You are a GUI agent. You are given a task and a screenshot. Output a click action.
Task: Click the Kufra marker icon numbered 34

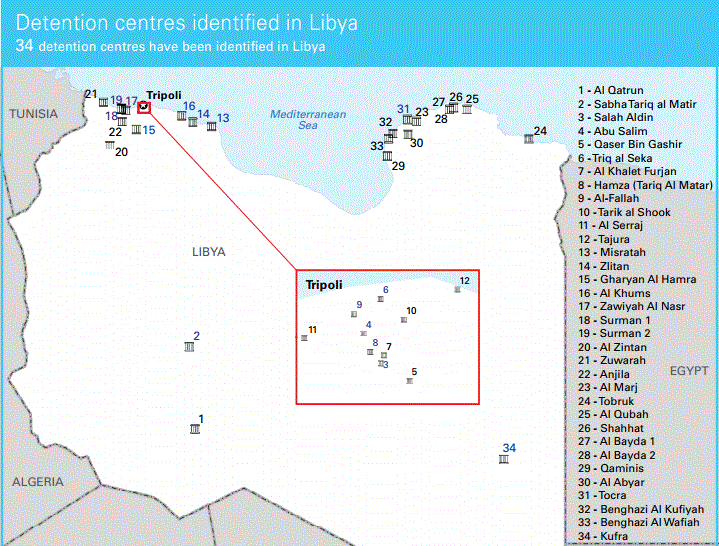point(504,459)
